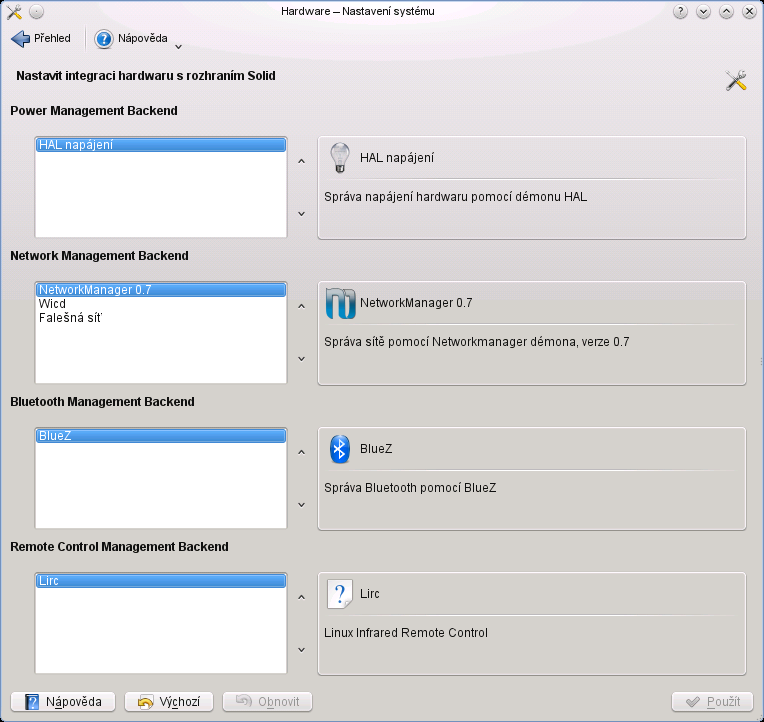Apply changes with the Použít button
Viewport: 764px width, 722px height.
712,702
